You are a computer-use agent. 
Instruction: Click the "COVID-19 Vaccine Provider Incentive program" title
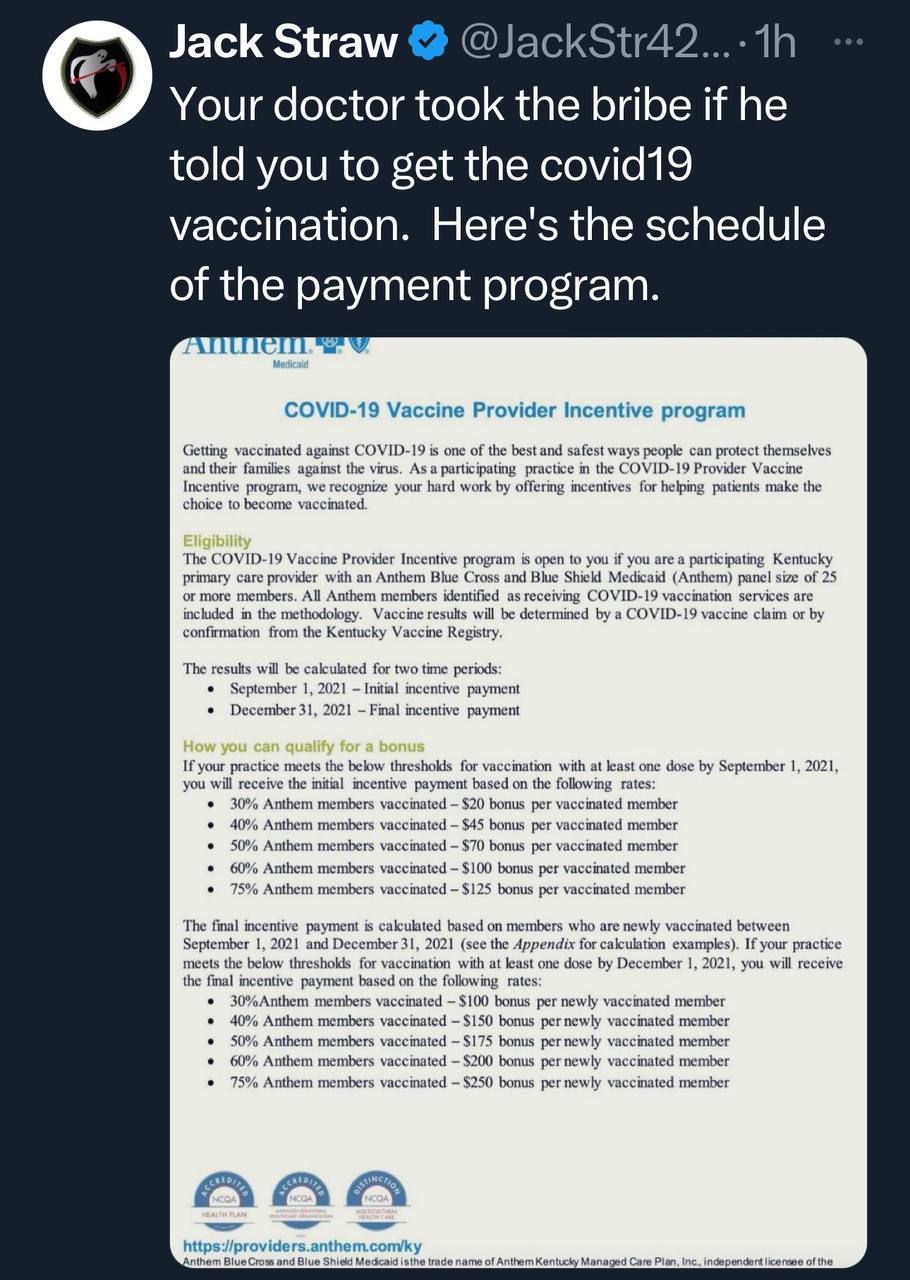(x=514, y=410)
